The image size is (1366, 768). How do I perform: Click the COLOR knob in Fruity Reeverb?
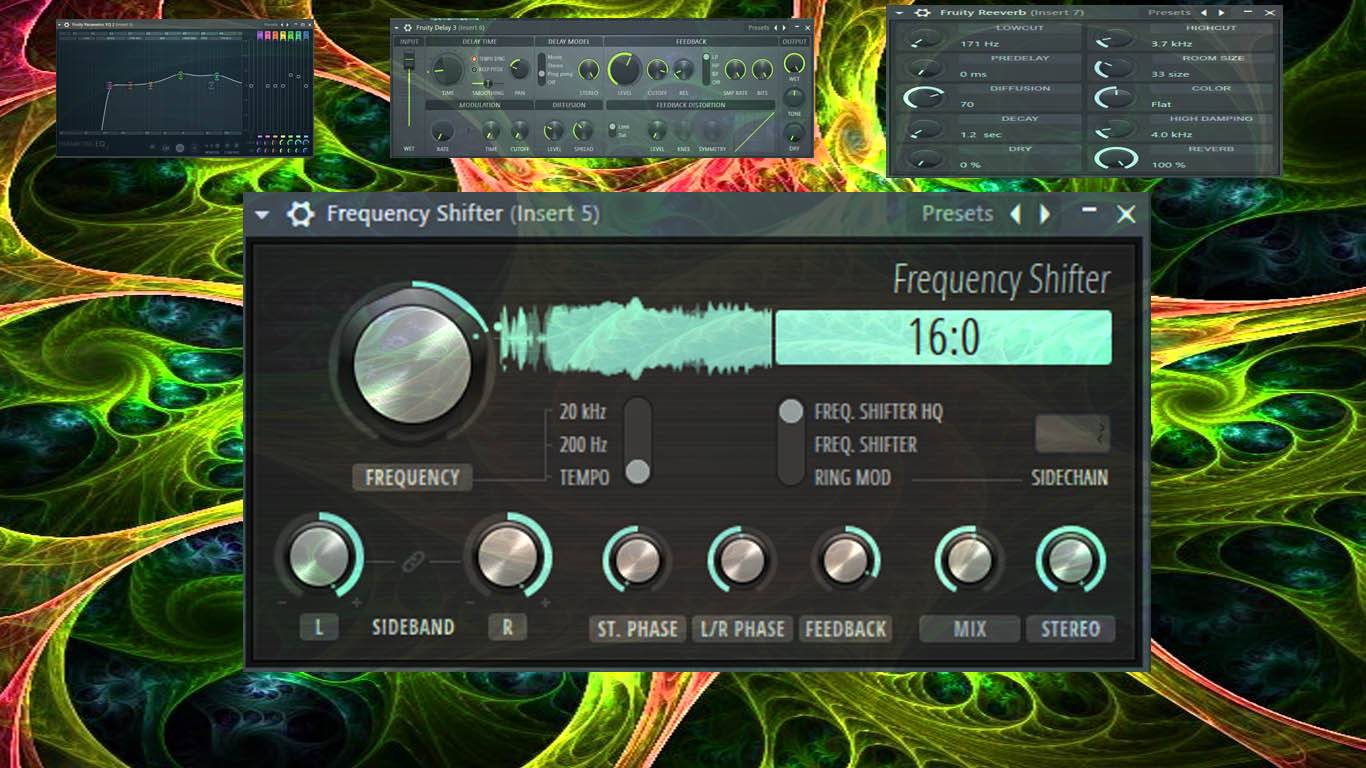pos(1116,98)
